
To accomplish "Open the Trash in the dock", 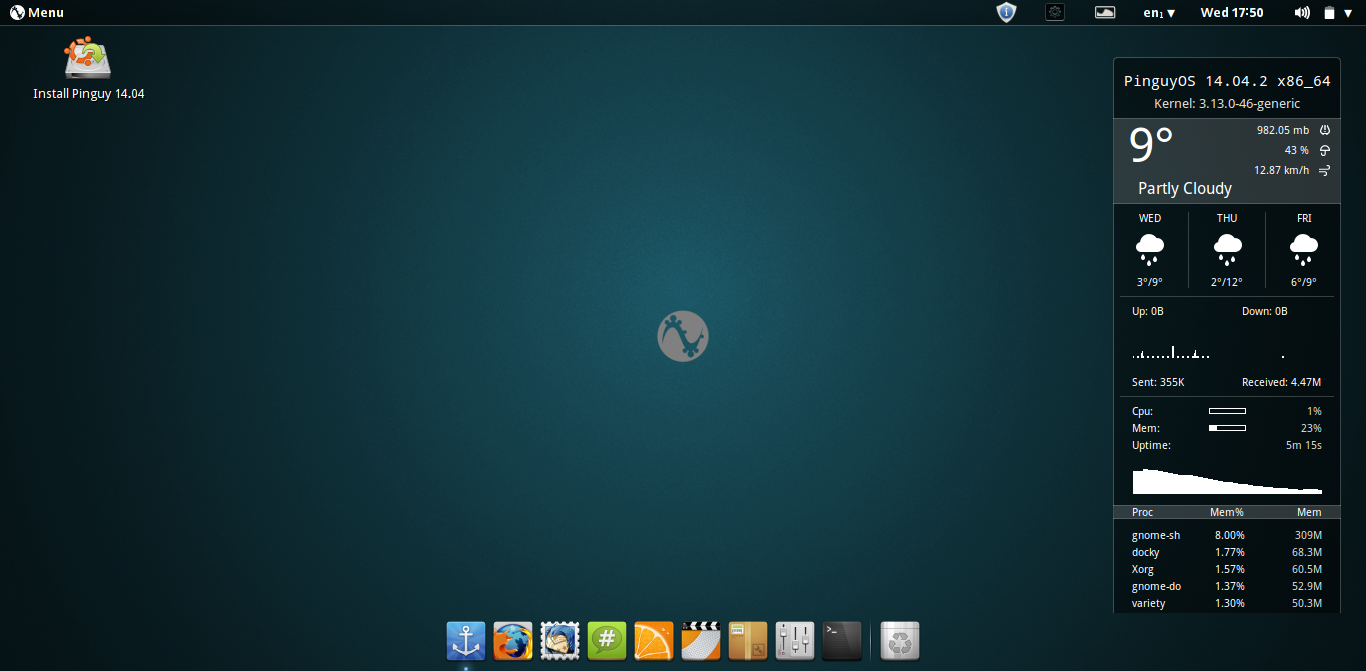I will click(900, 641).
